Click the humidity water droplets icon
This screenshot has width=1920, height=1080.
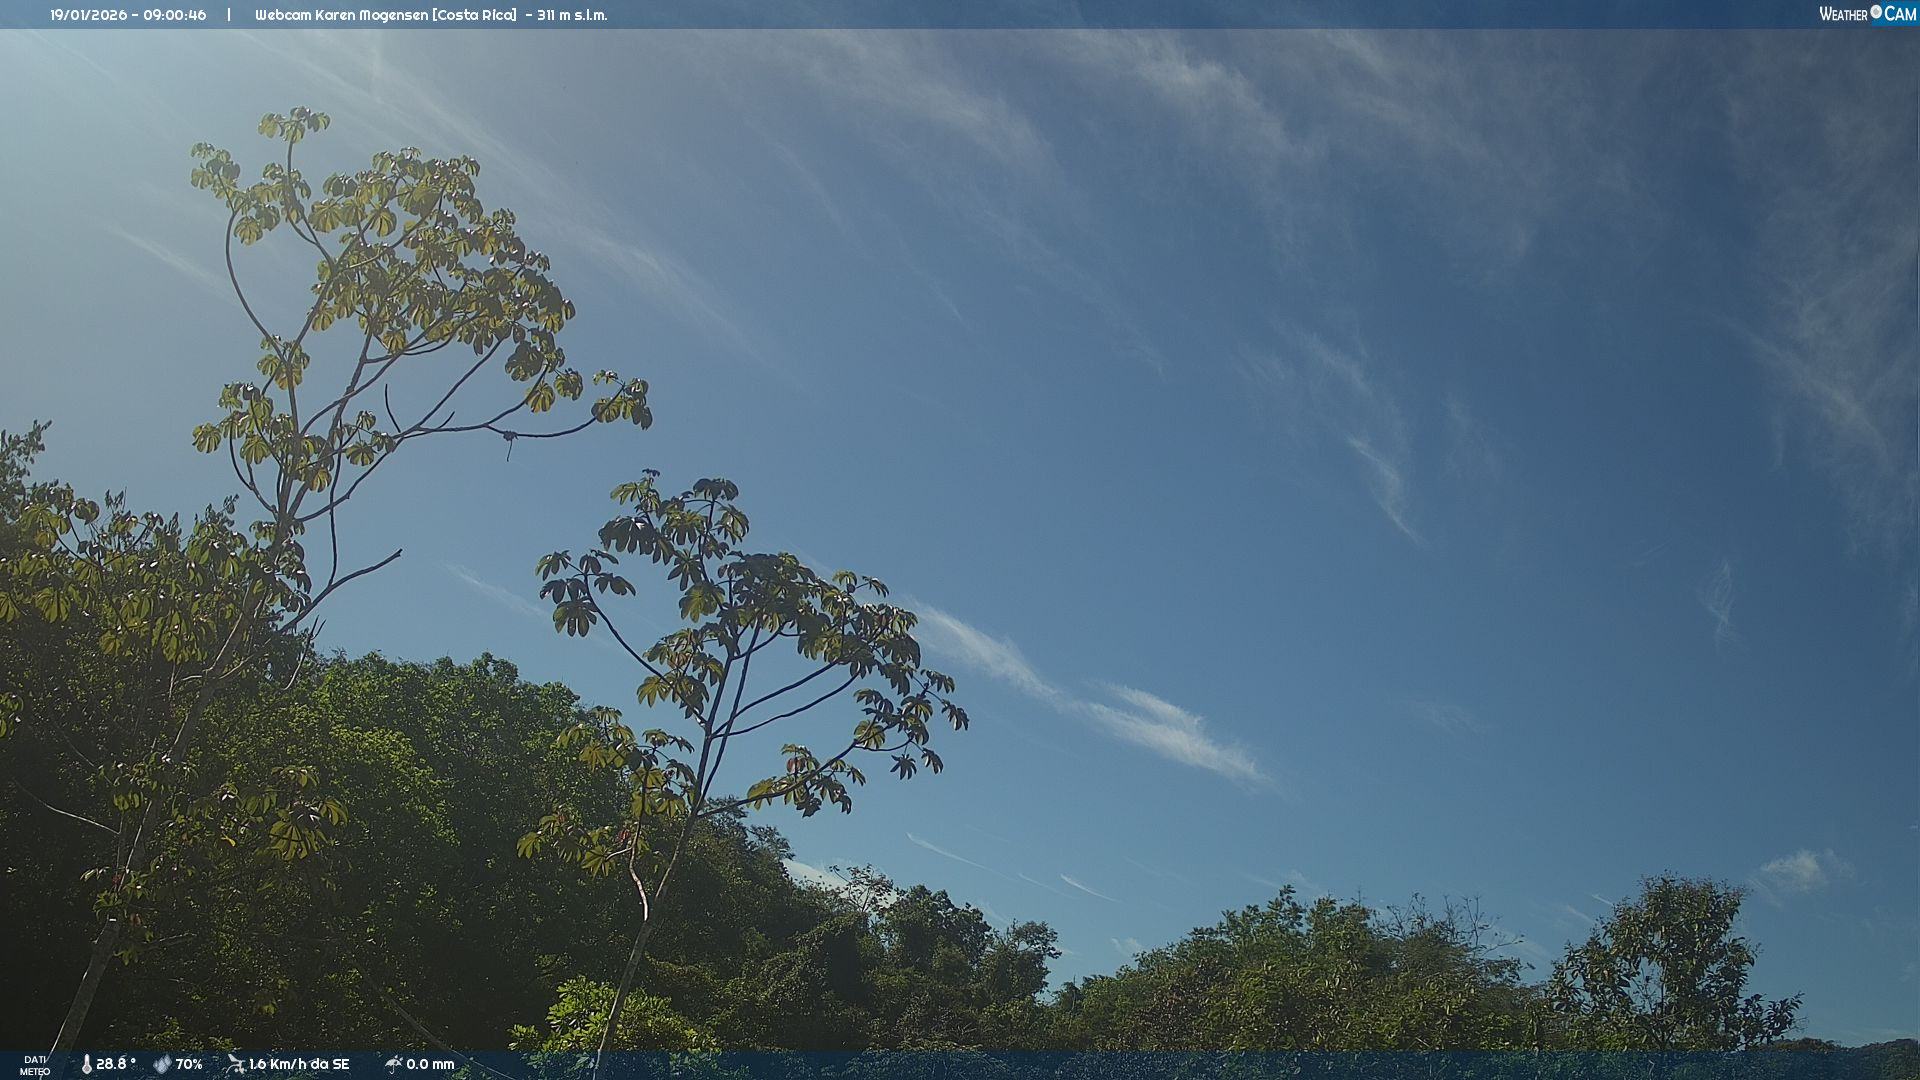[162, 1064]
